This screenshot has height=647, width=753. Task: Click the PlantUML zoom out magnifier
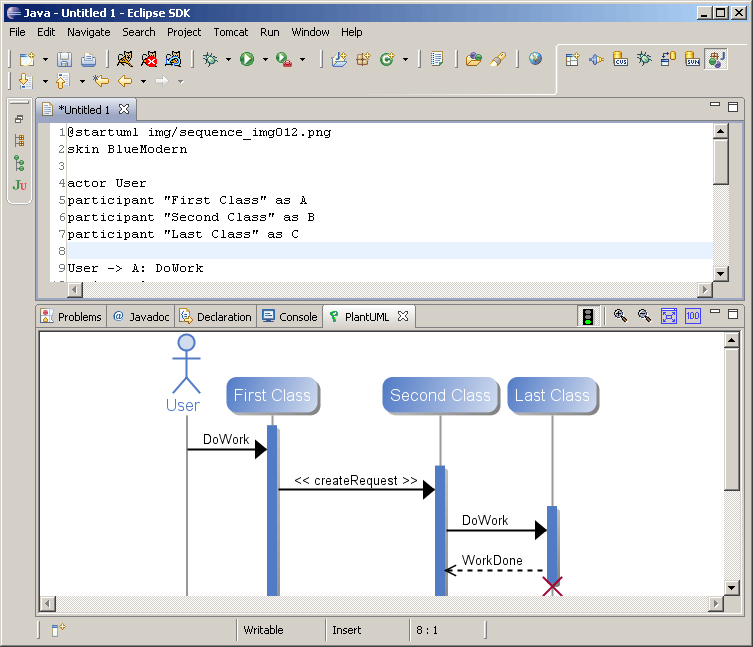(x=644, y=316)
